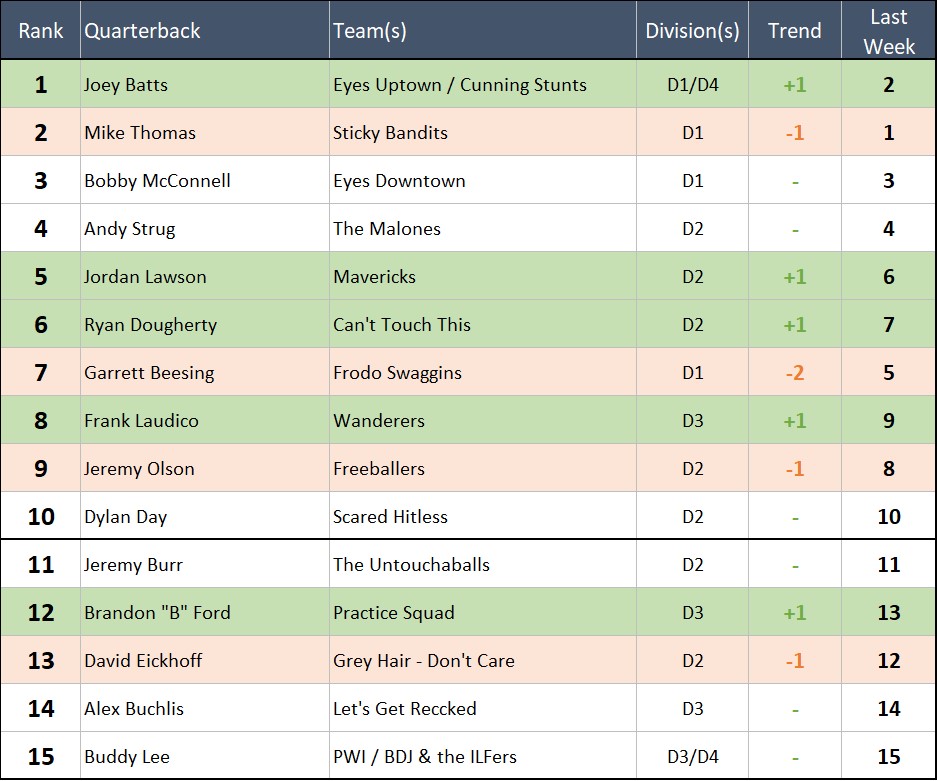Screen dimensions: 938x781
Task: Click Garrett Beesing's -2 trend cell
Action: [x=794, y=373]
